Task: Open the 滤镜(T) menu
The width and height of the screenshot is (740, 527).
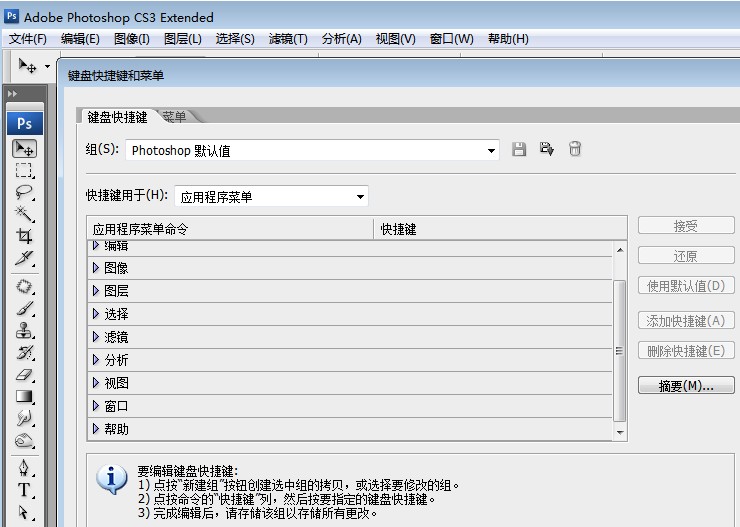Action: coord(288,39)
